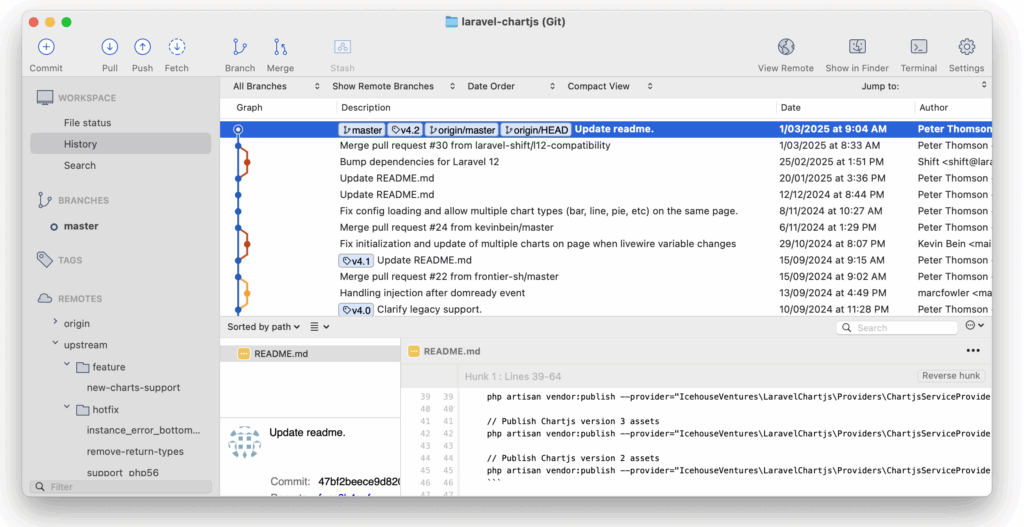Click the Pull toolbar icon
This screenshot has width=1024, height=527.
[x=110, y=47]
